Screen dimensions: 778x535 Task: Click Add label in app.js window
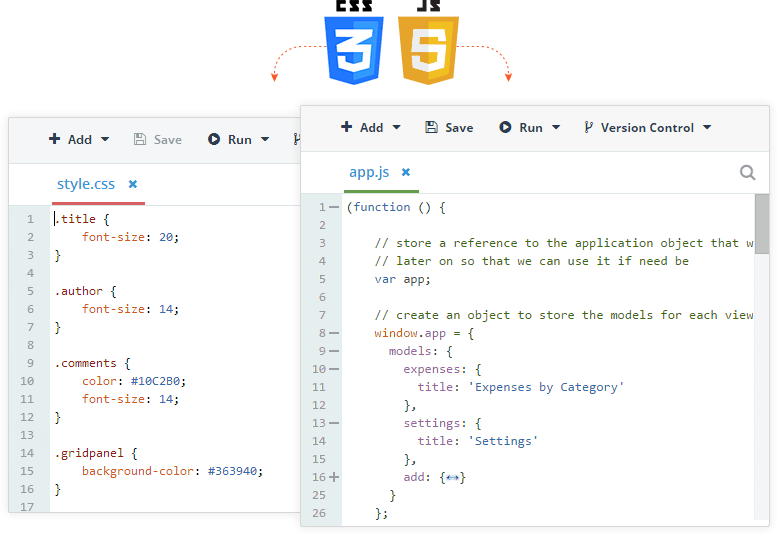pyautogui.click(x=372, y=128)
